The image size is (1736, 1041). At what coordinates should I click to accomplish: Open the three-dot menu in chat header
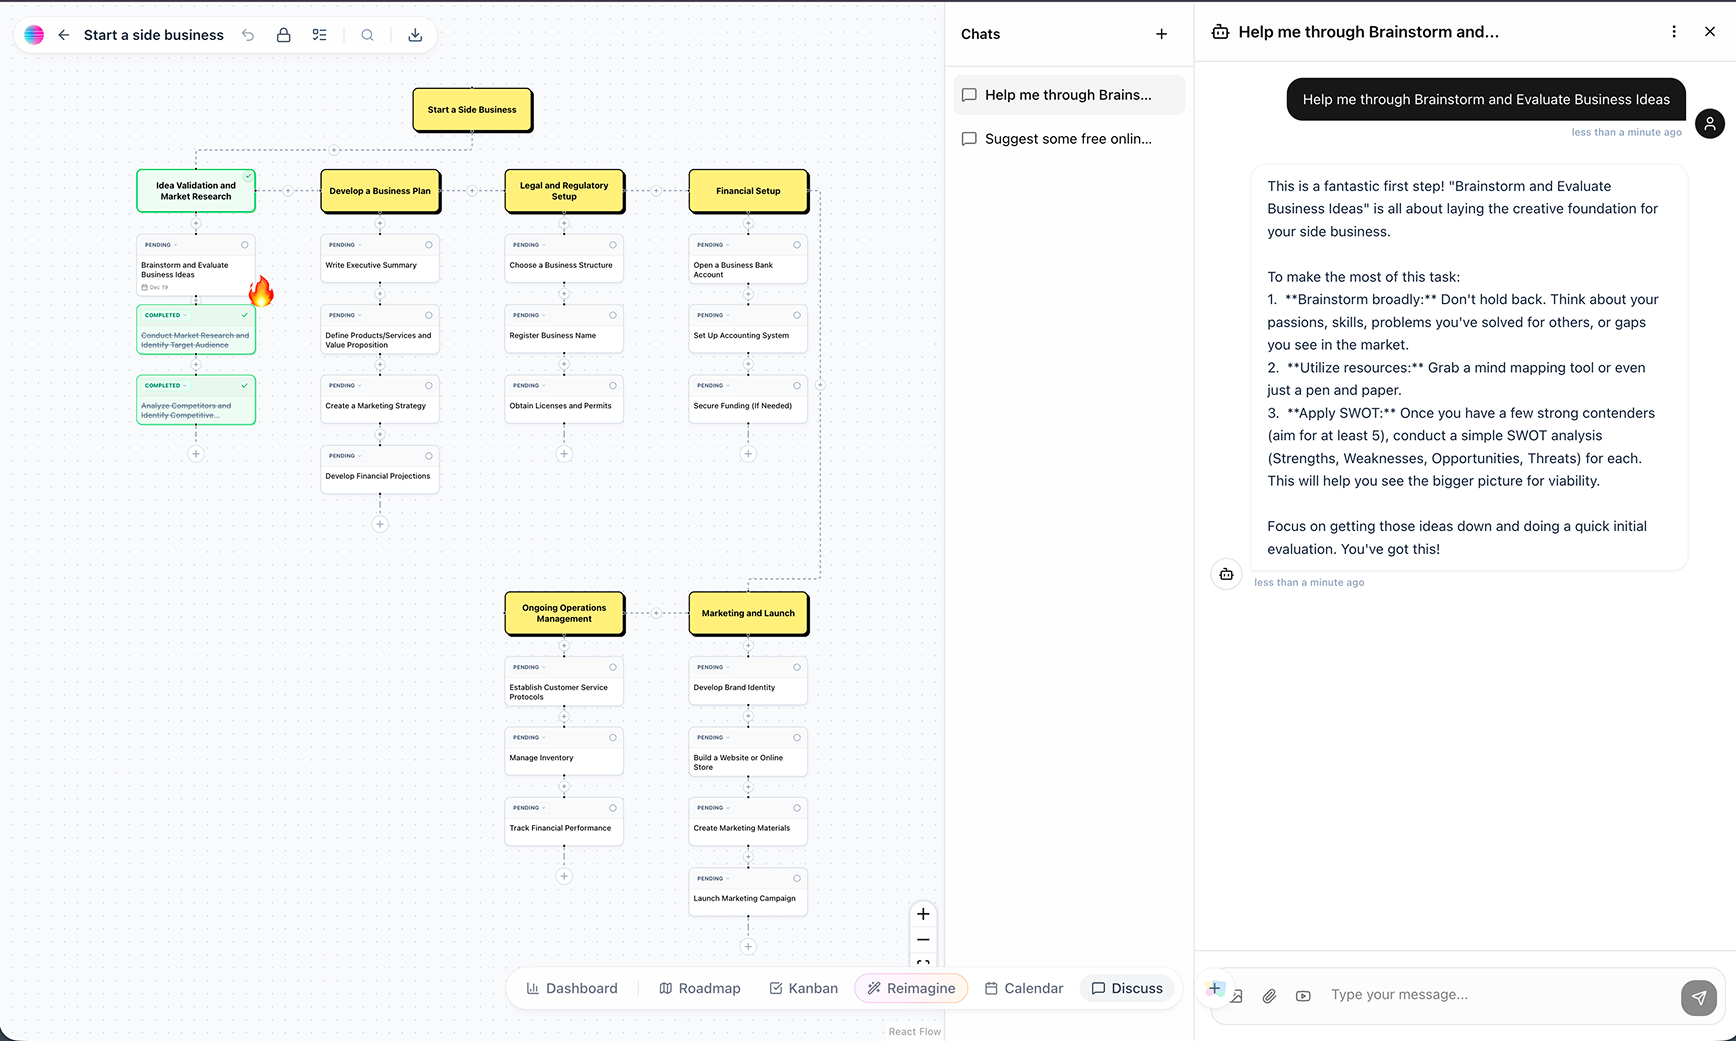point(1673,31)
